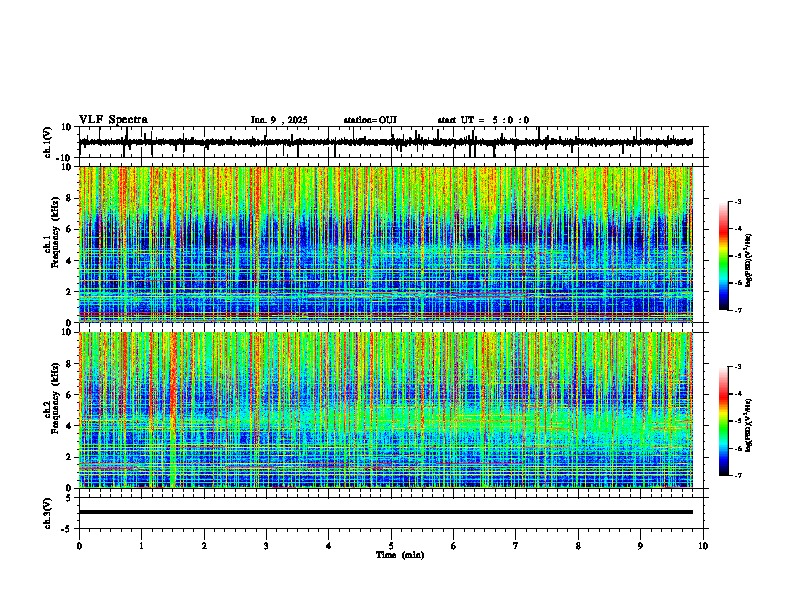Click the "-7" label on ch.1 color bar
Screen dimensions: 792x612
tap(738, 310)
